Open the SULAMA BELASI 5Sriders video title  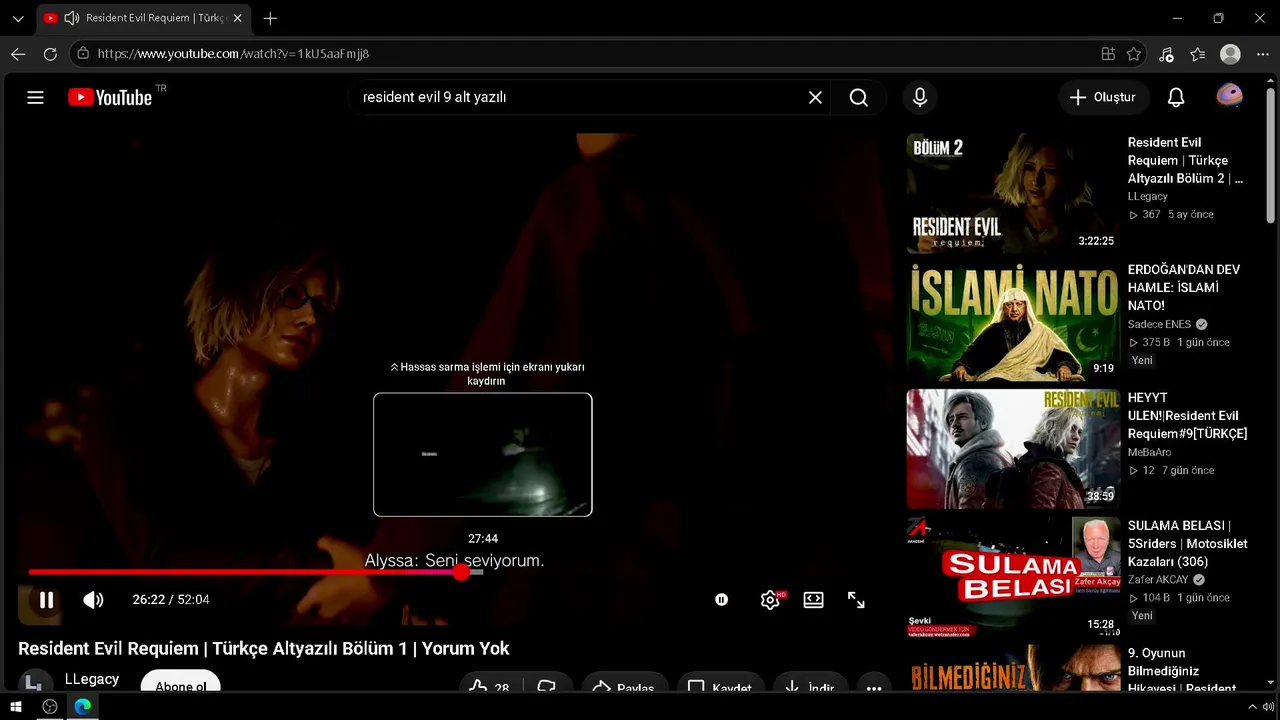(1187, 544)
